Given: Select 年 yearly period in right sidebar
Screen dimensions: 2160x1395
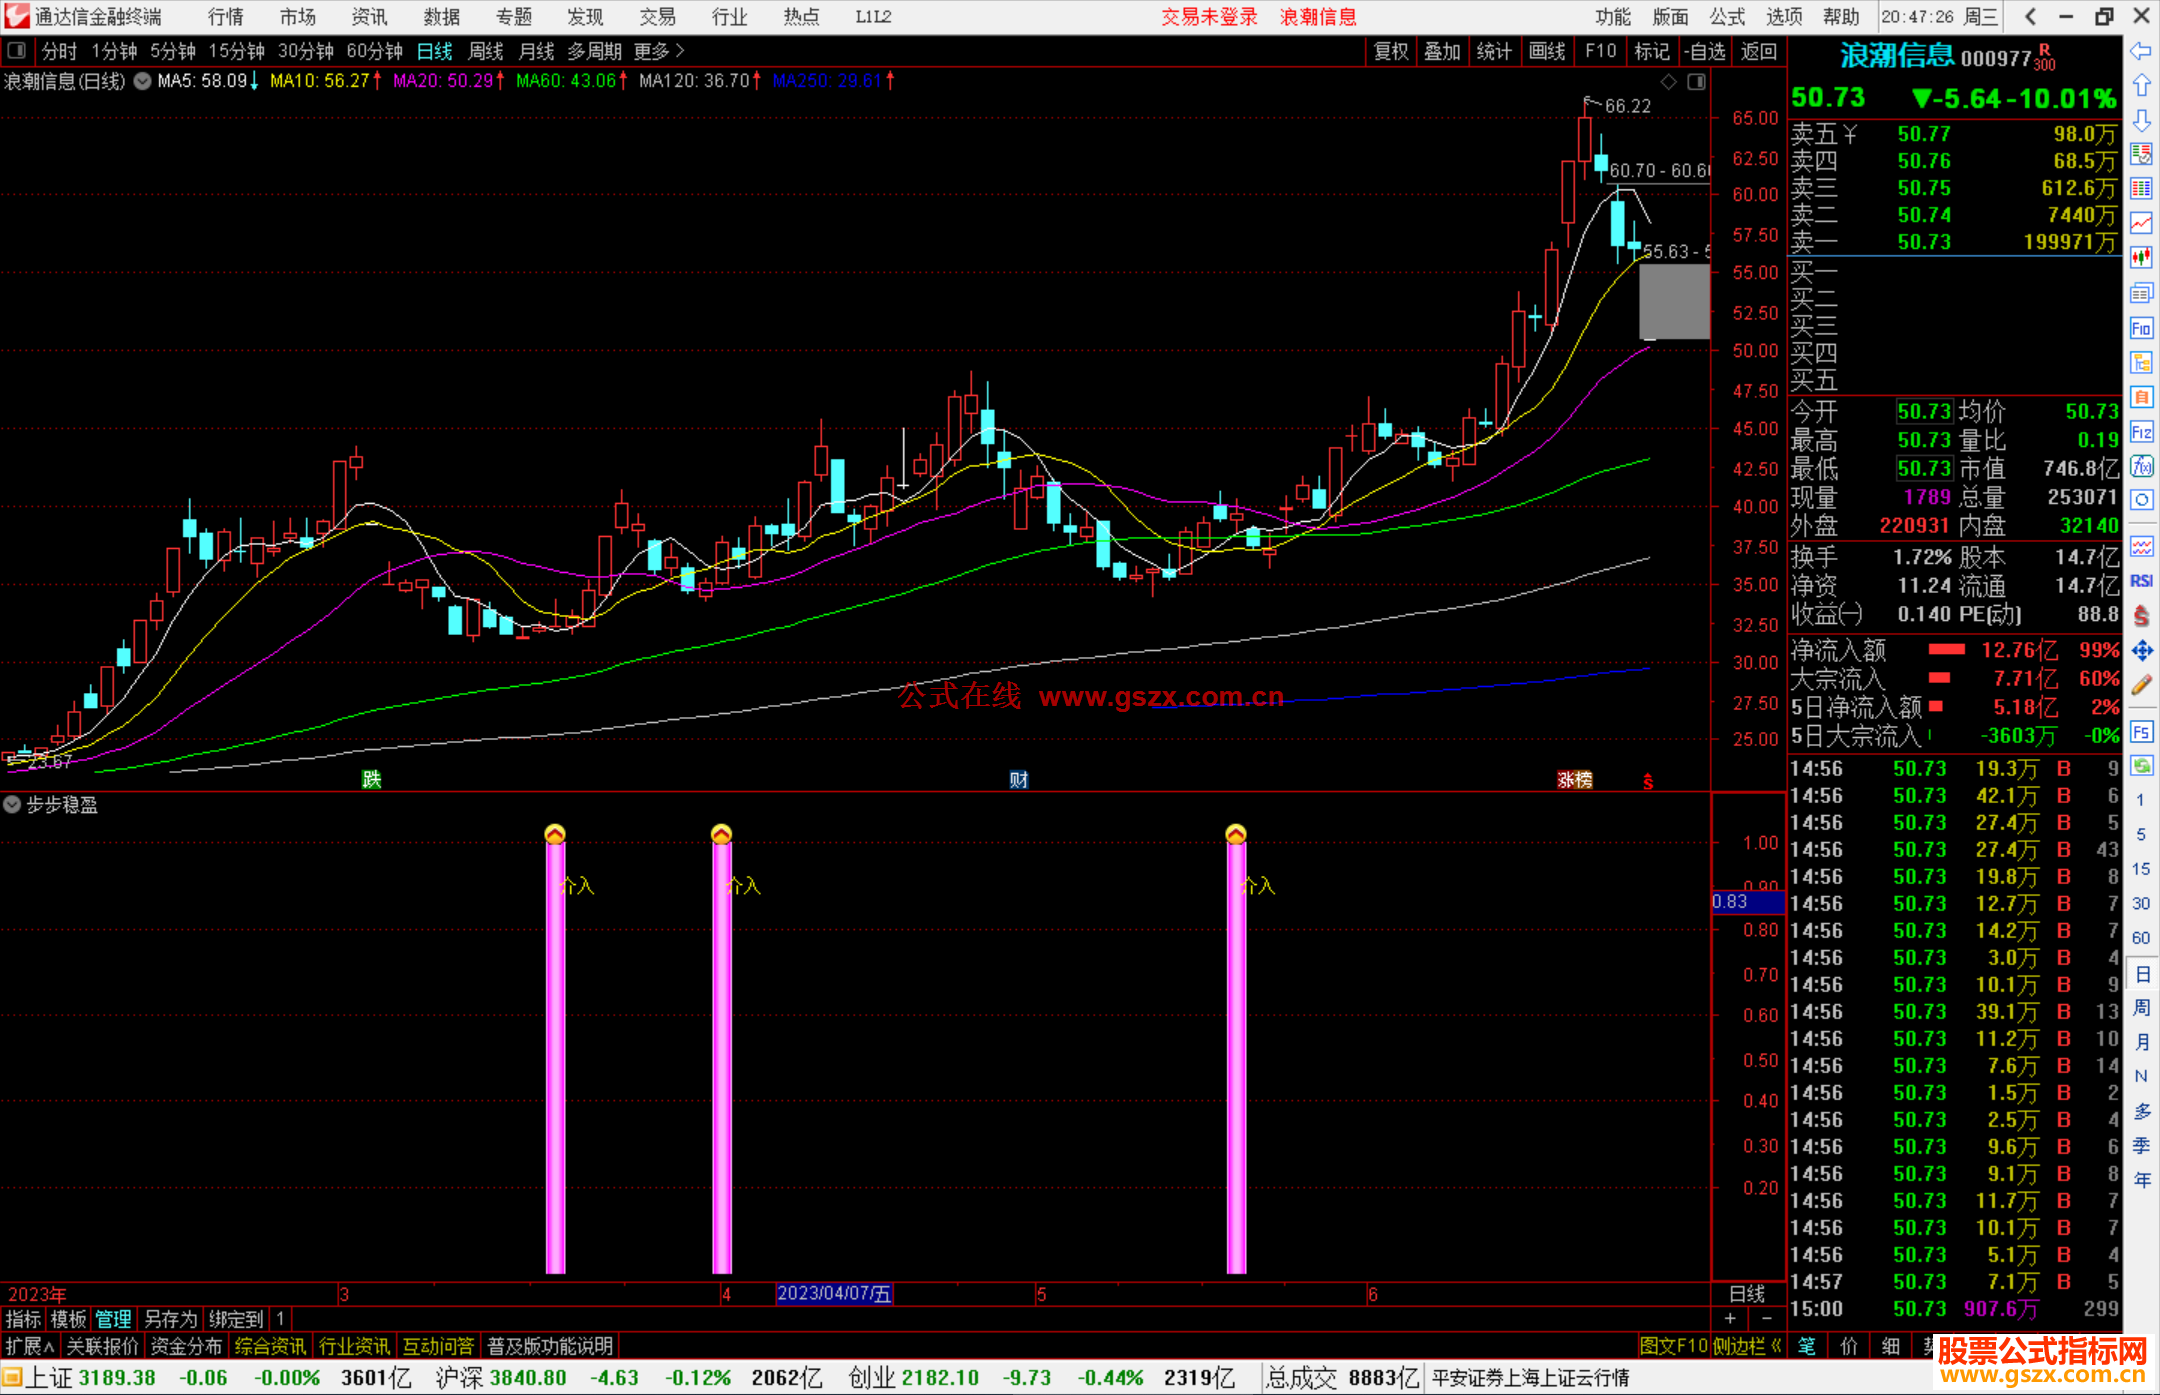Looking at the screenshot, I should (x=2141, y=1180).
